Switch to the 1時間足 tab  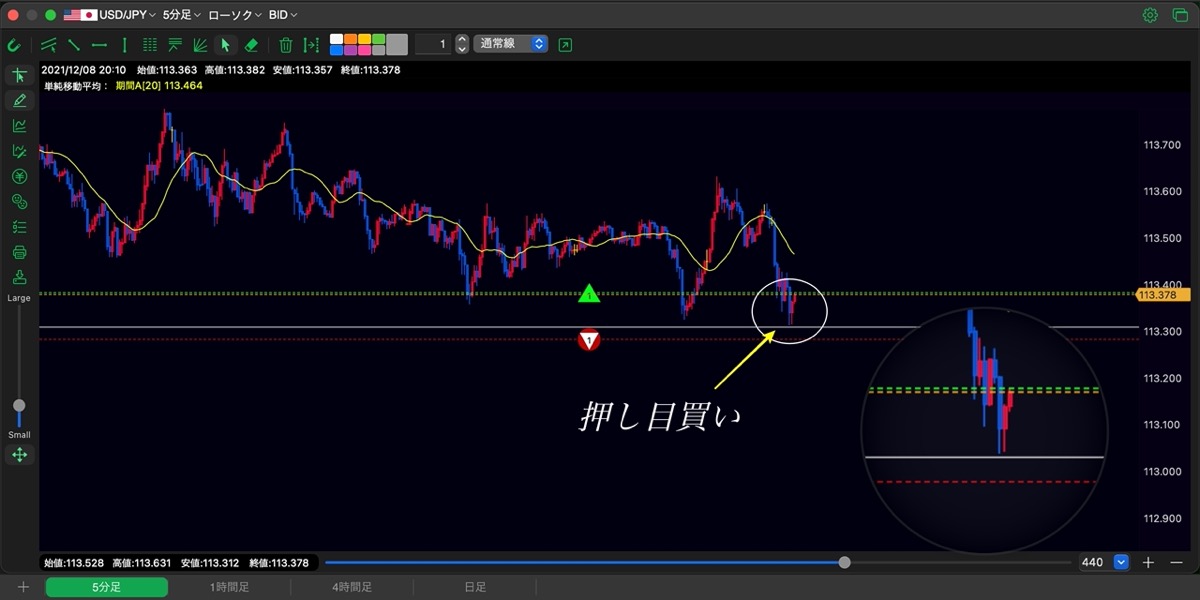point(229,587)
